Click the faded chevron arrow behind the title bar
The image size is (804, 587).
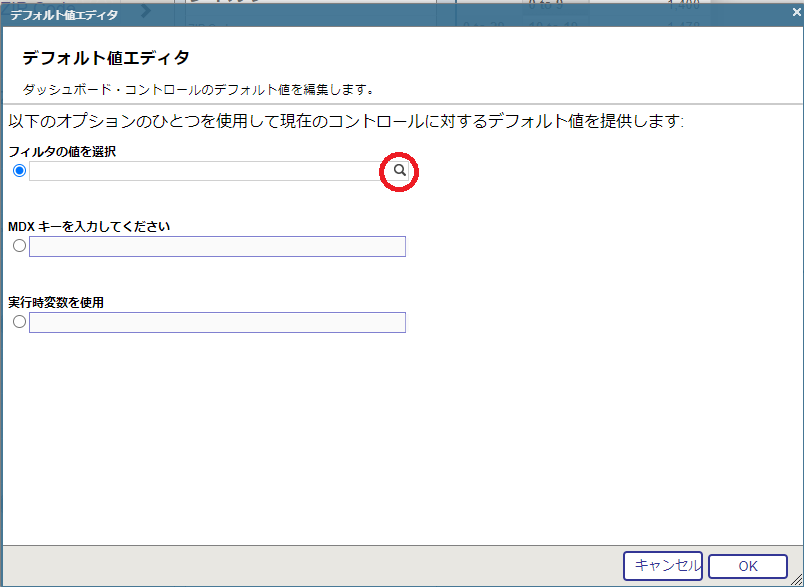pyautogui.click(x=145, y=11)
